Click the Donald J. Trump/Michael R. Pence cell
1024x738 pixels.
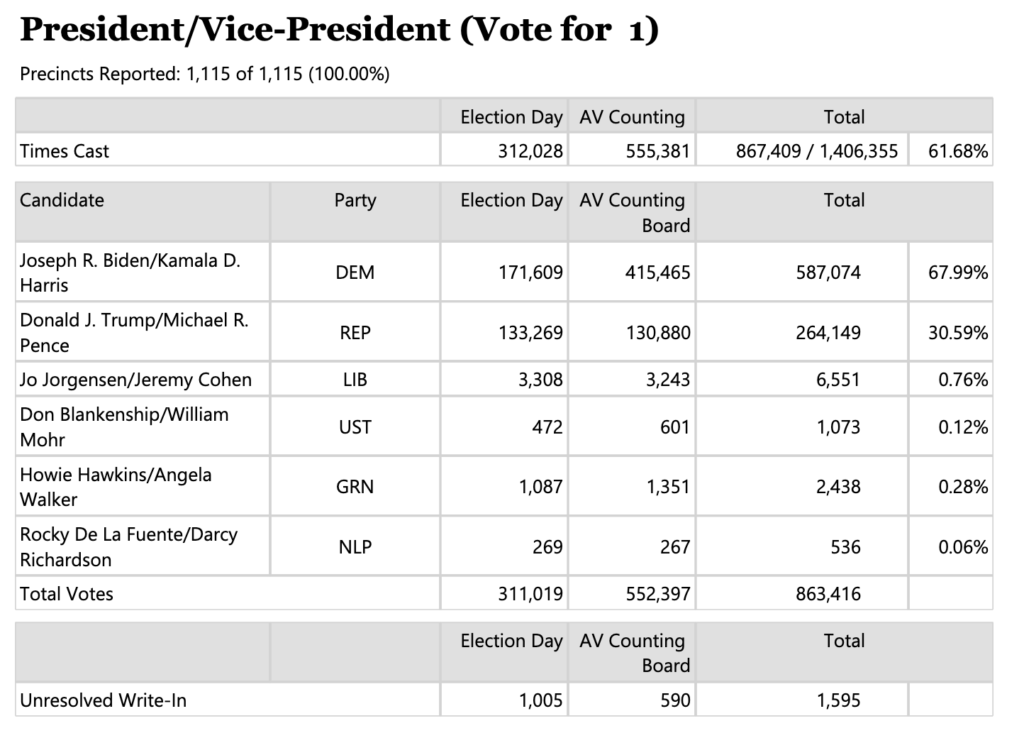point(134,332)
